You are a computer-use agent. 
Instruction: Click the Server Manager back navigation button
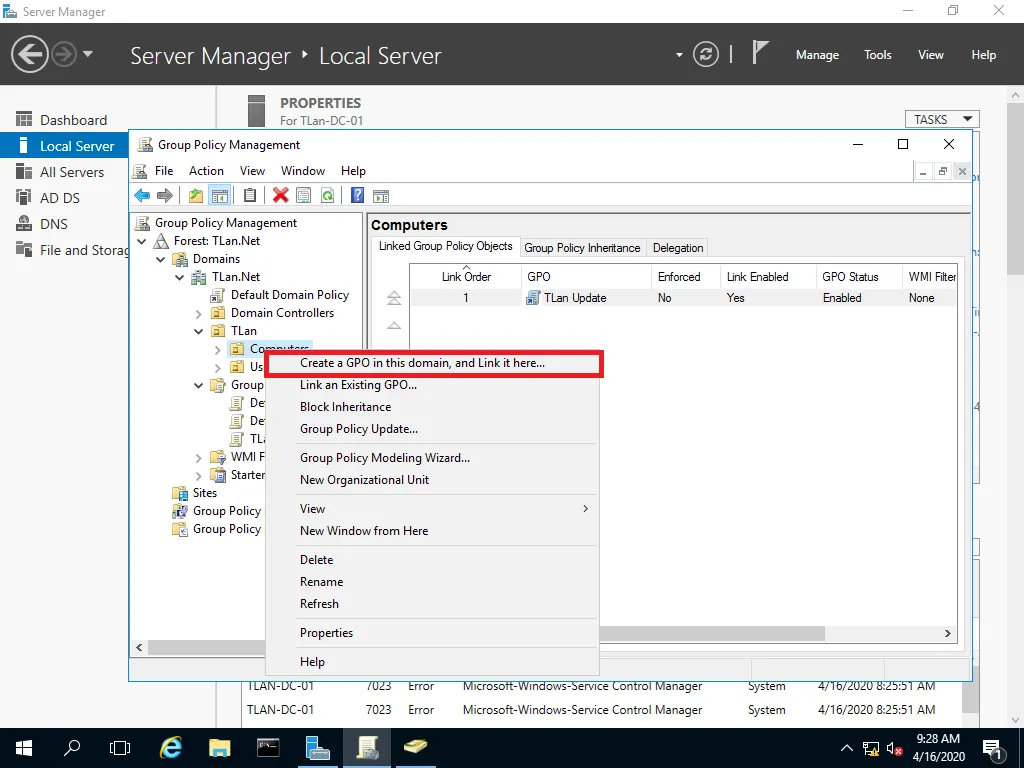(x=29, y=54)
